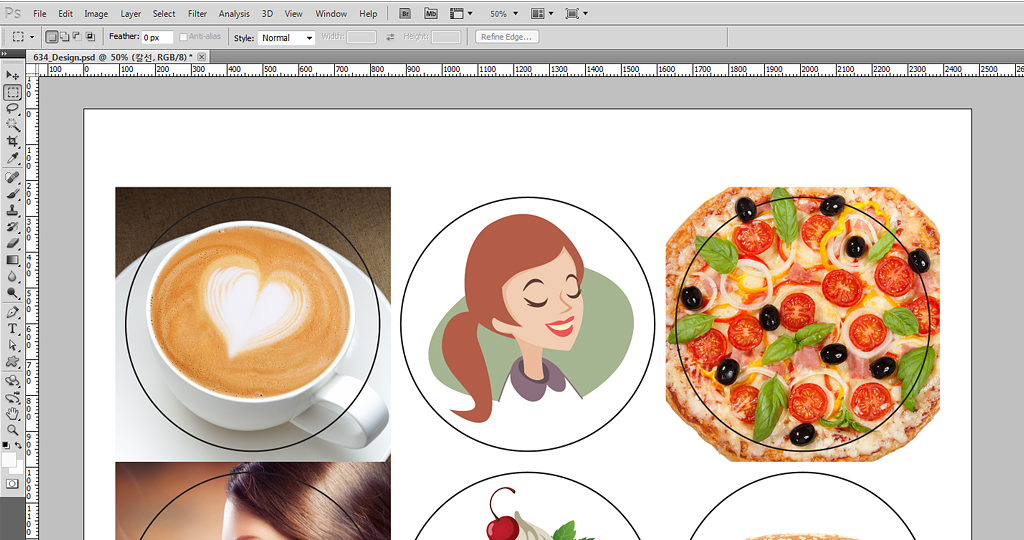1024x540 pixels.
Task: Open the Image menu
Action: pyautogui.click(x=96, y=14)
